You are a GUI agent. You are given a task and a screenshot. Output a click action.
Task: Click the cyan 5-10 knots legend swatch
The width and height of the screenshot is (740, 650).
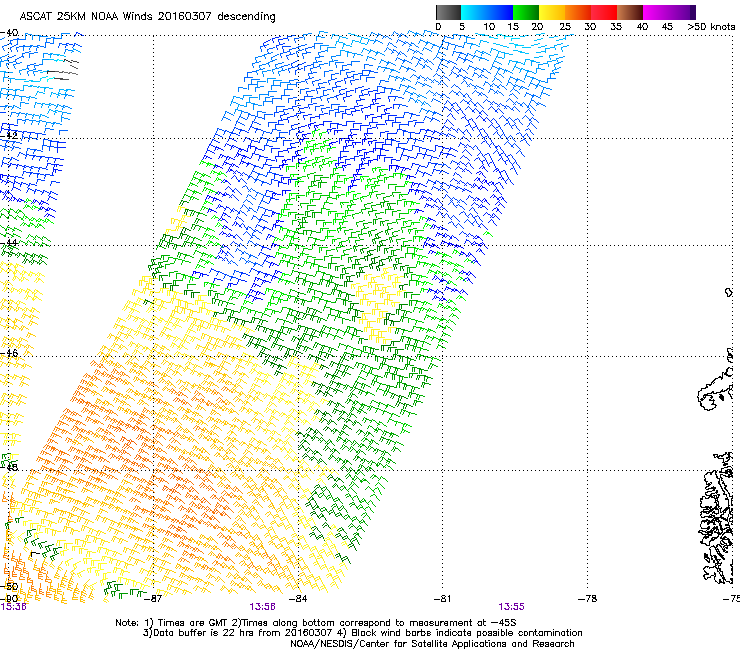473,12
